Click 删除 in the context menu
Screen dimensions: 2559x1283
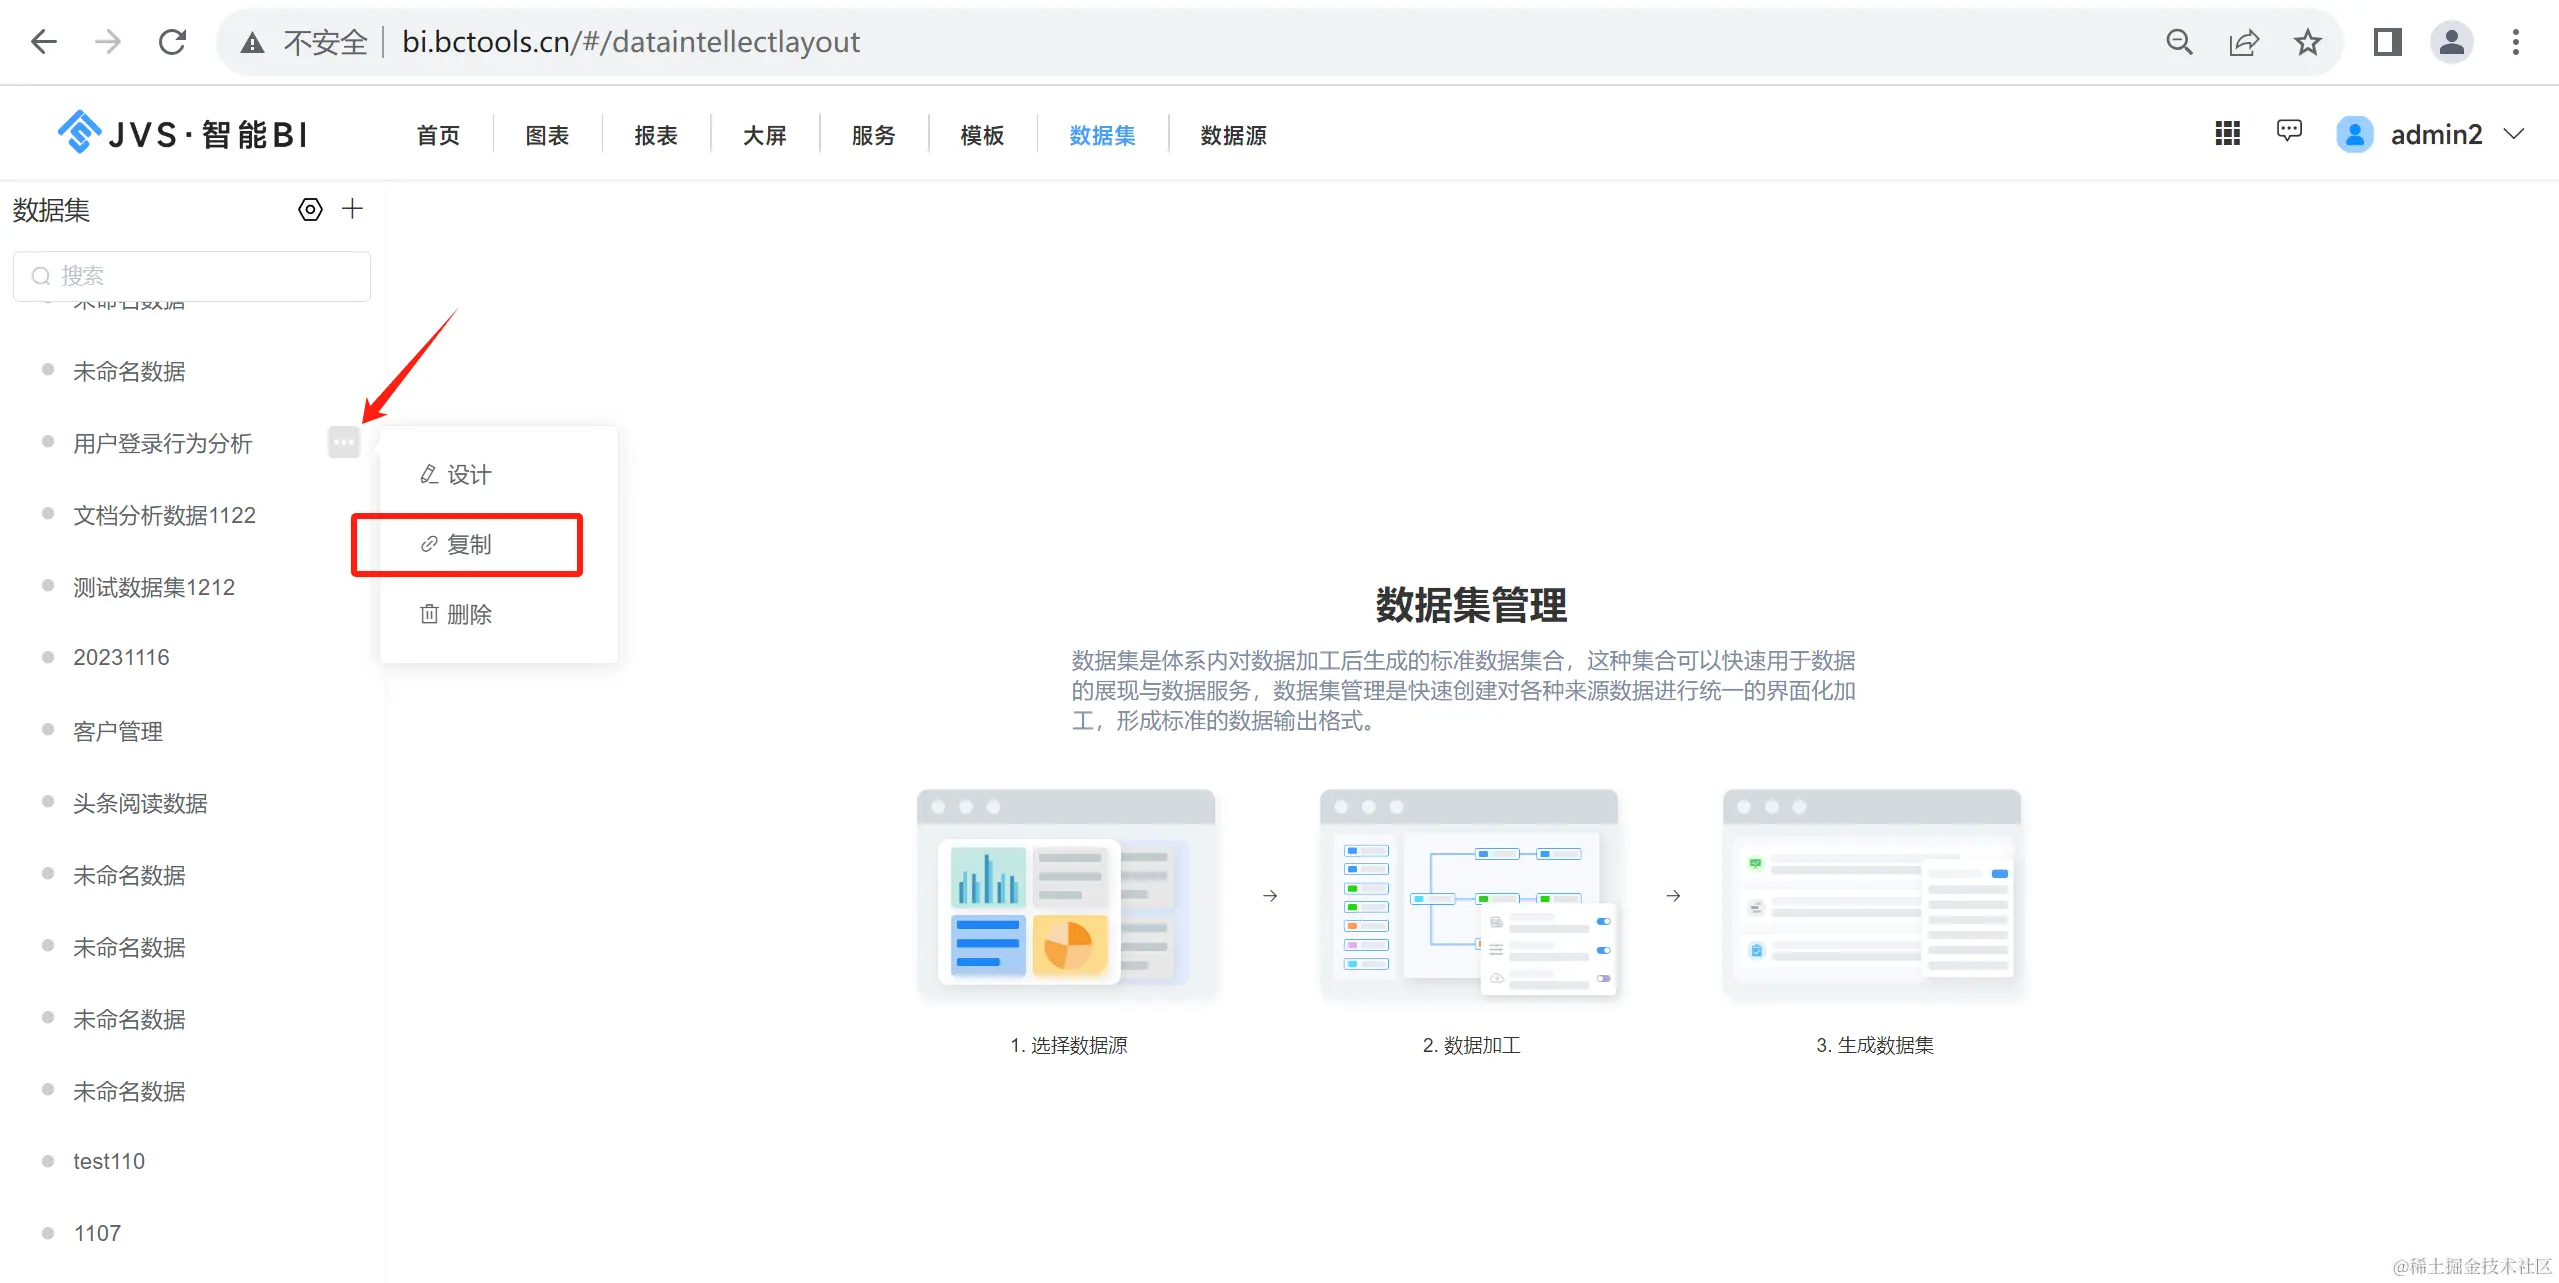pyautogui.click(x=467, y=615)
